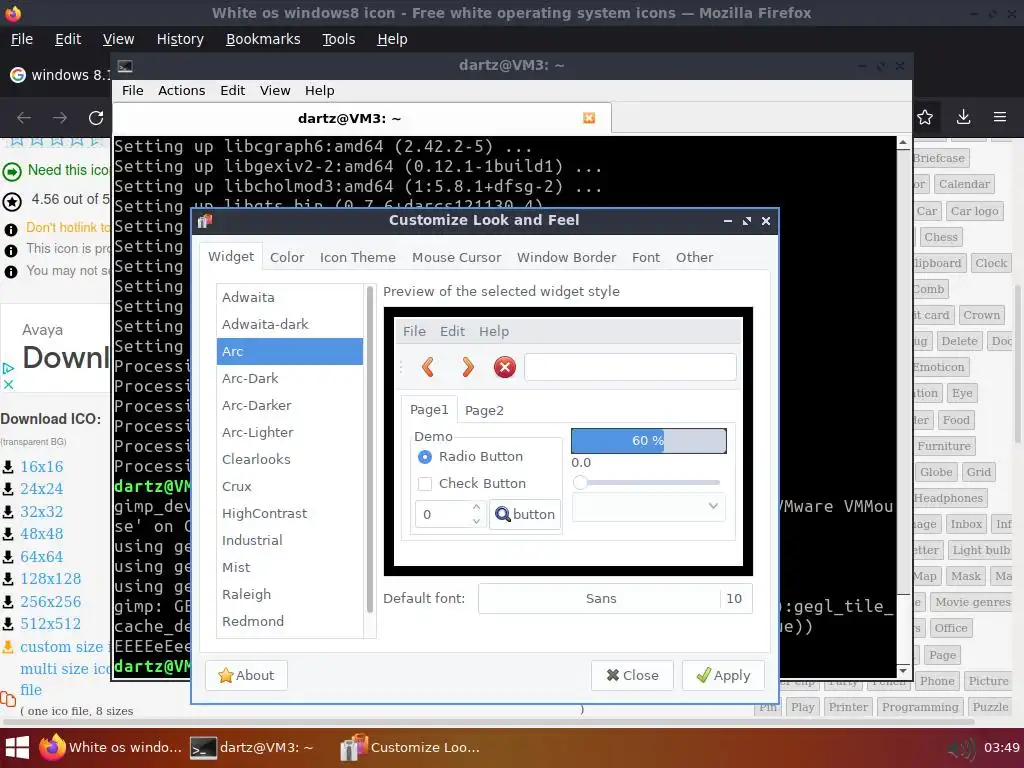
Task: Go to the Font tab
Action: coord(646,257)
